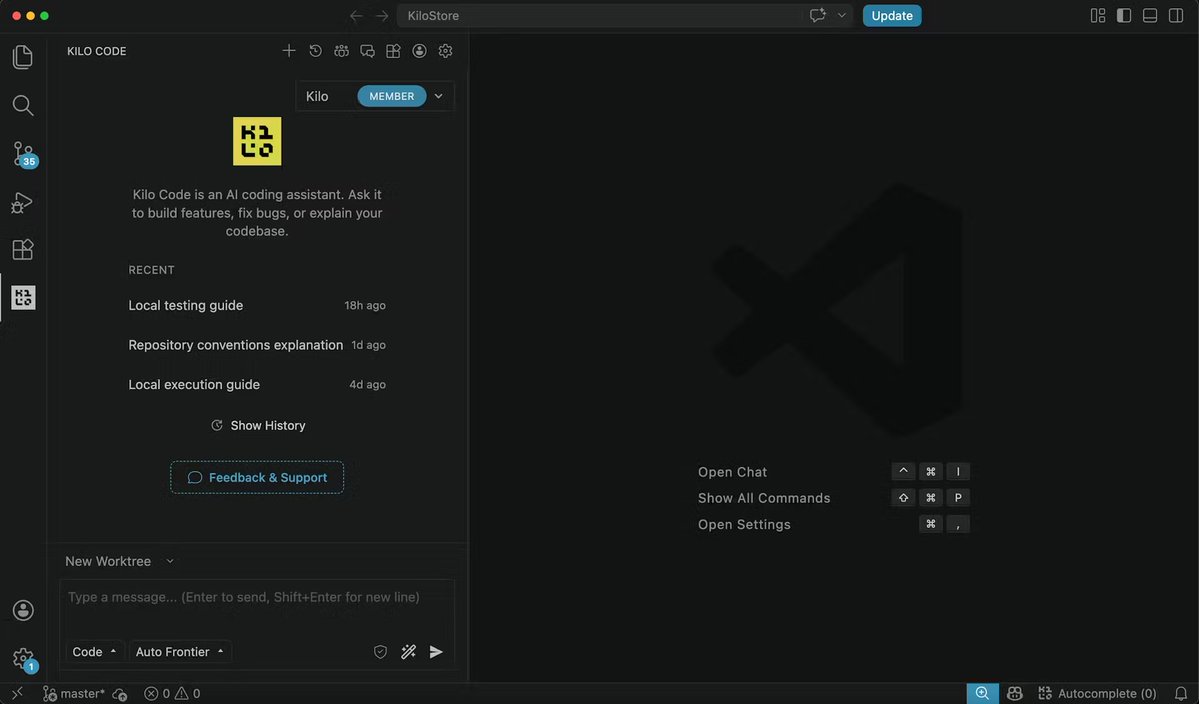Open the Extensions view in activity bar
Screen dimensions: 1199x704
coord(23,249)
